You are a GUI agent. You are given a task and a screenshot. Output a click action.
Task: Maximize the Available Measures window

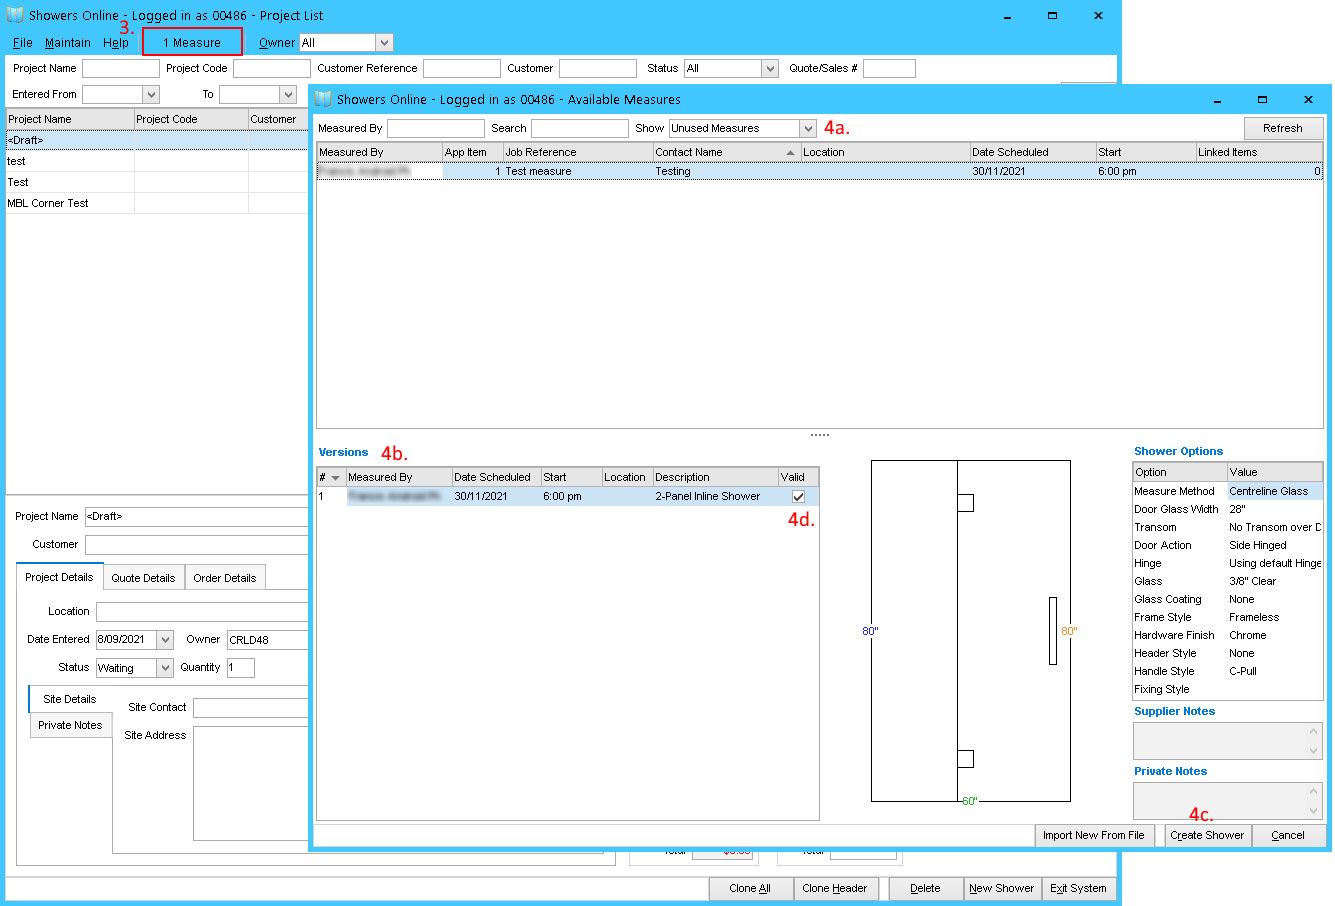click(x=1262, y=99)
